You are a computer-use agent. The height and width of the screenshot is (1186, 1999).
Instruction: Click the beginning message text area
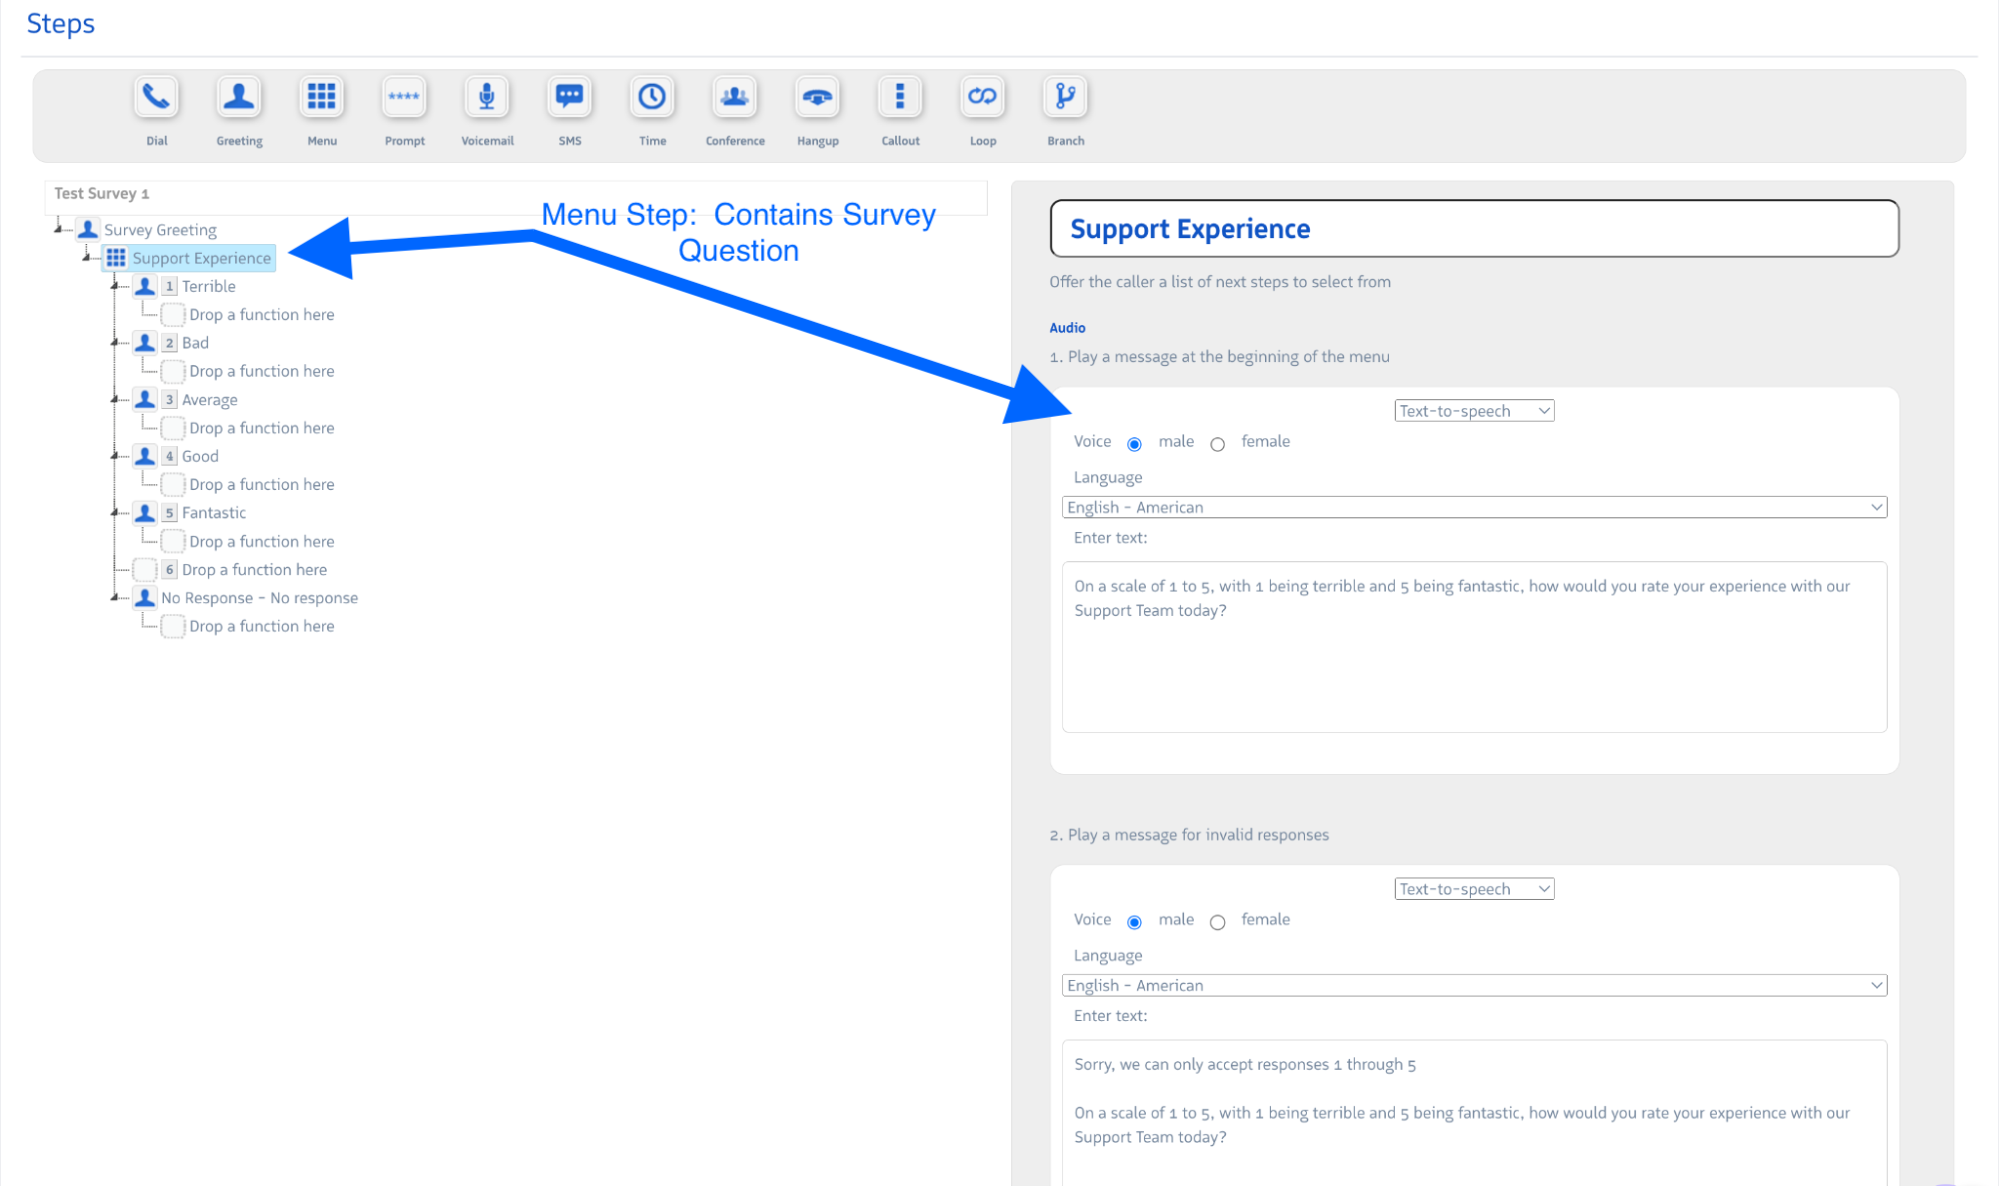tap(1473, 646)
